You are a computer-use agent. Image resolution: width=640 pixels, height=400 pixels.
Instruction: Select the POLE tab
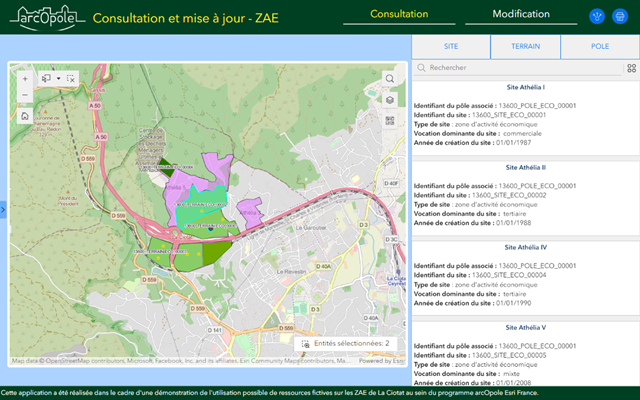click(600, 47)
